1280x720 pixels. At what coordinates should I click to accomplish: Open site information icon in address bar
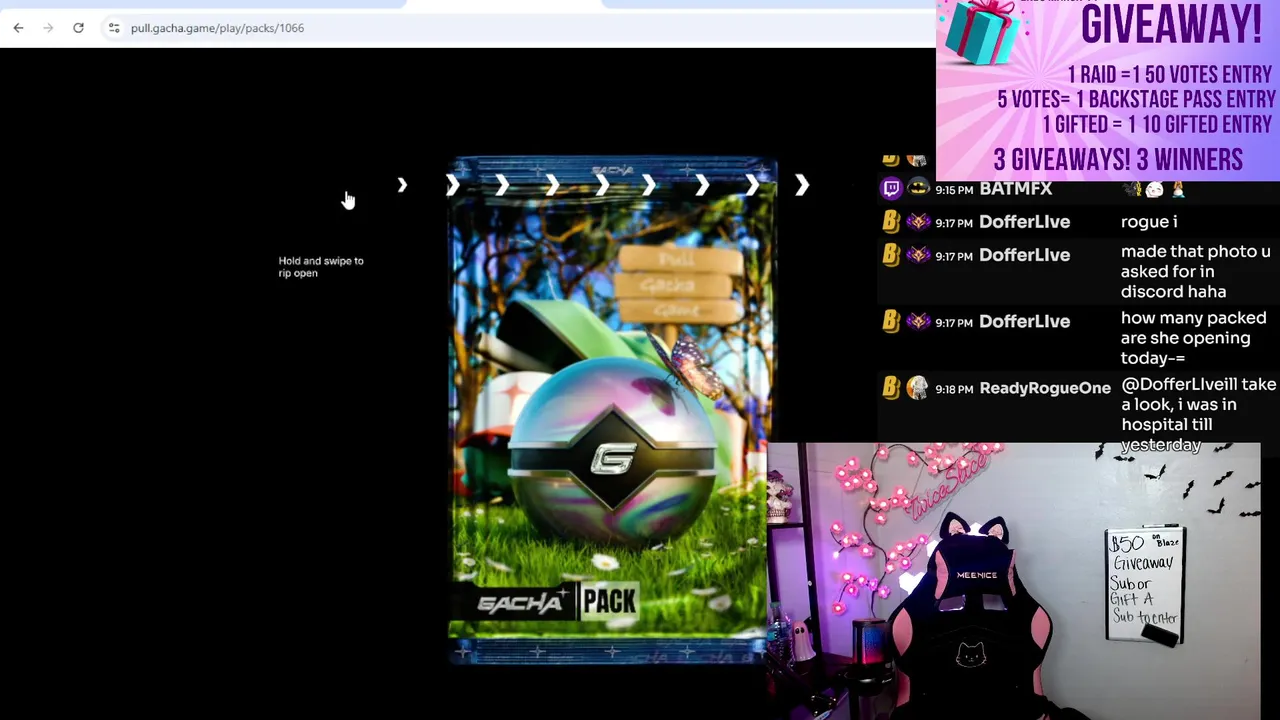point(114,28)
